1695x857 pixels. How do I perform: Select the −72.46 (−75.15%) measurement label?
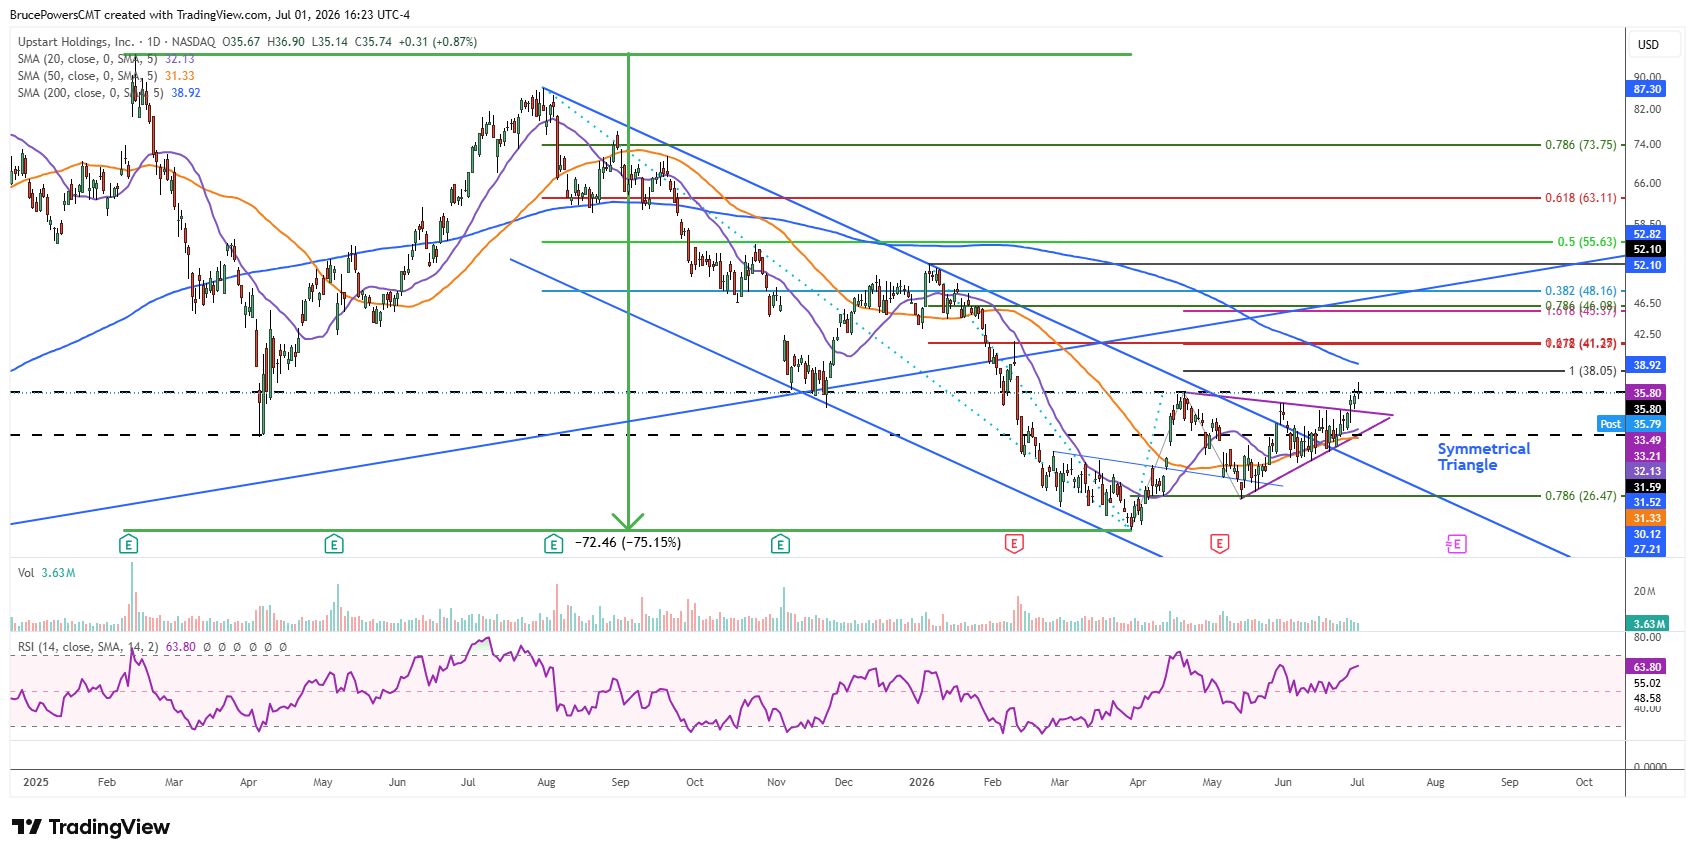click(628, 543)
